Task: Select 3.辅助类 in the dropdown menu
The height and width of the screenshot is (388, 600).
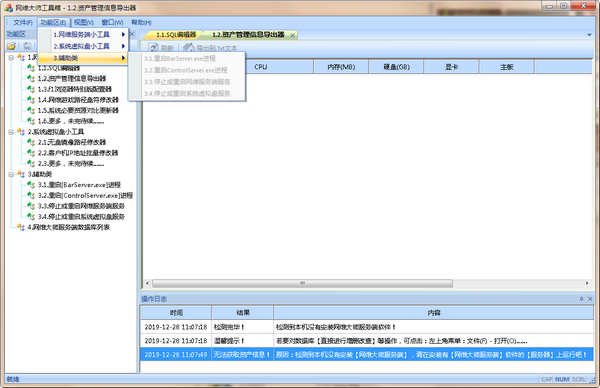Action: click(83, 58)
